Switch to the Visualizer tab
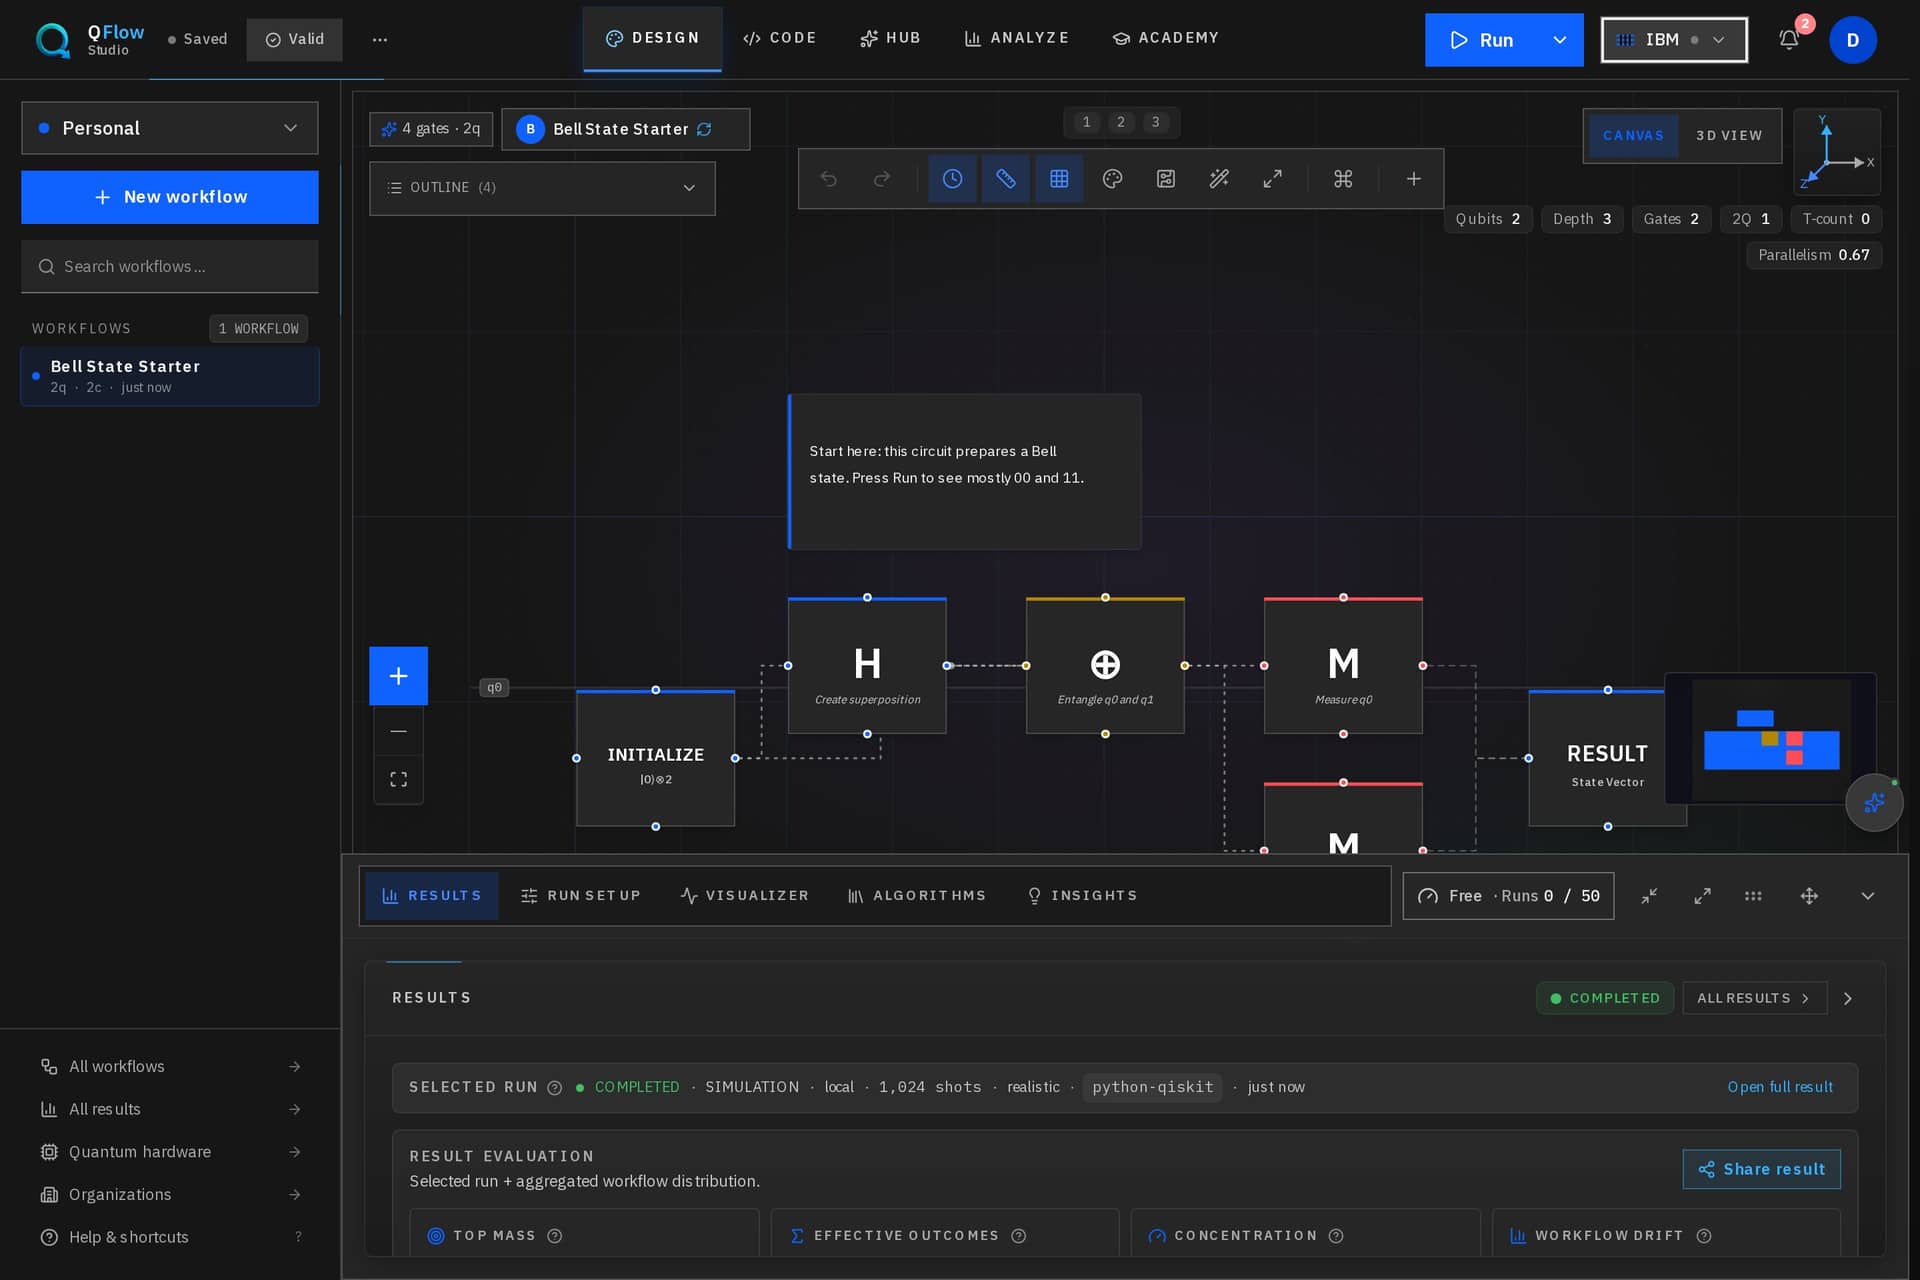The height and width of the screenshot is (1280, 1920). (744, 896)
